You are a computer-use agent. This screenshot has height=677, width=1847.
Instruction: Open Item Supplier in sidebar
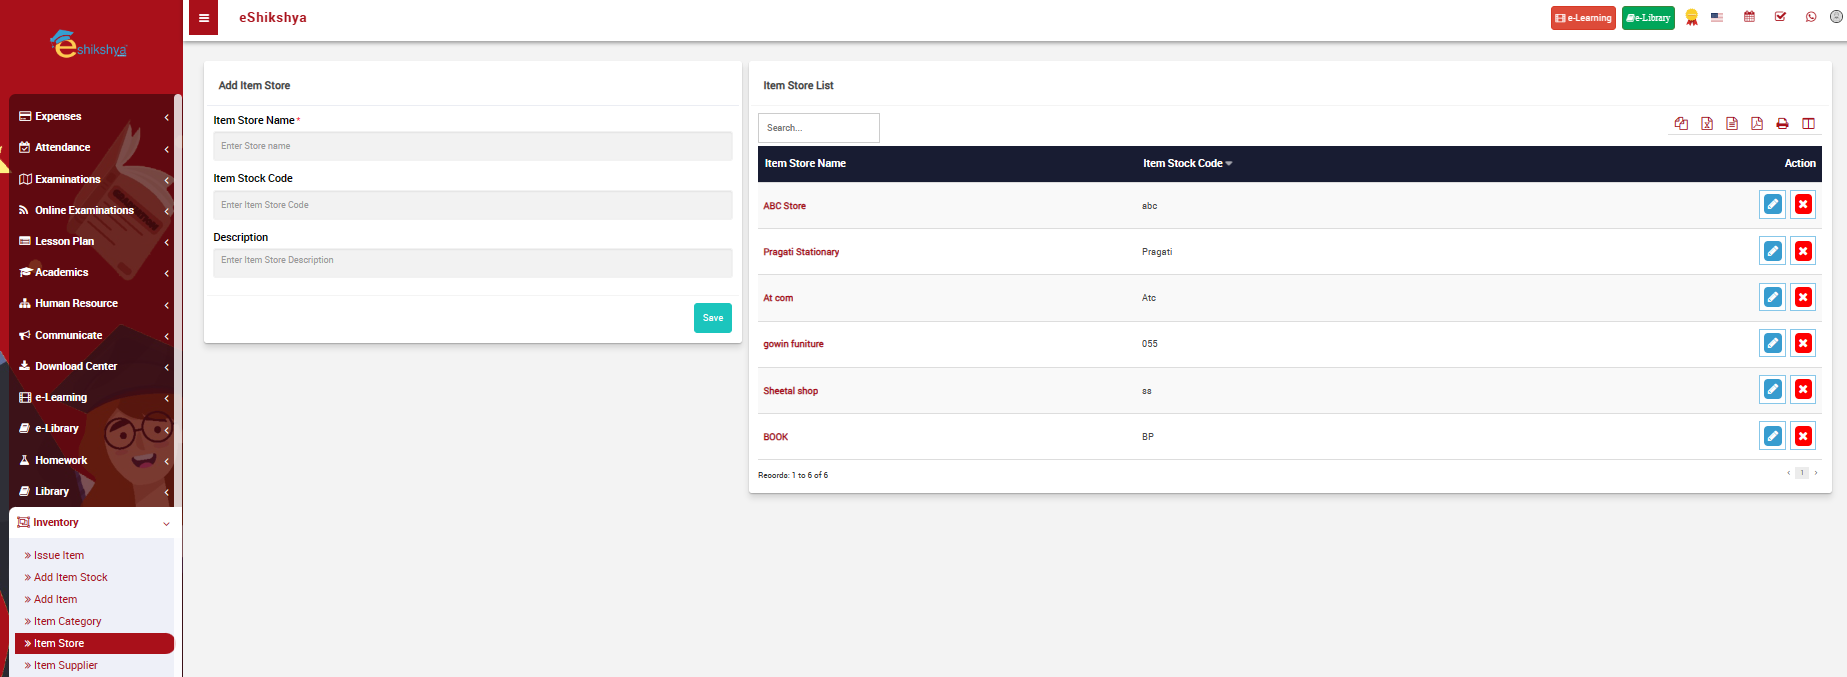(66, 665)
